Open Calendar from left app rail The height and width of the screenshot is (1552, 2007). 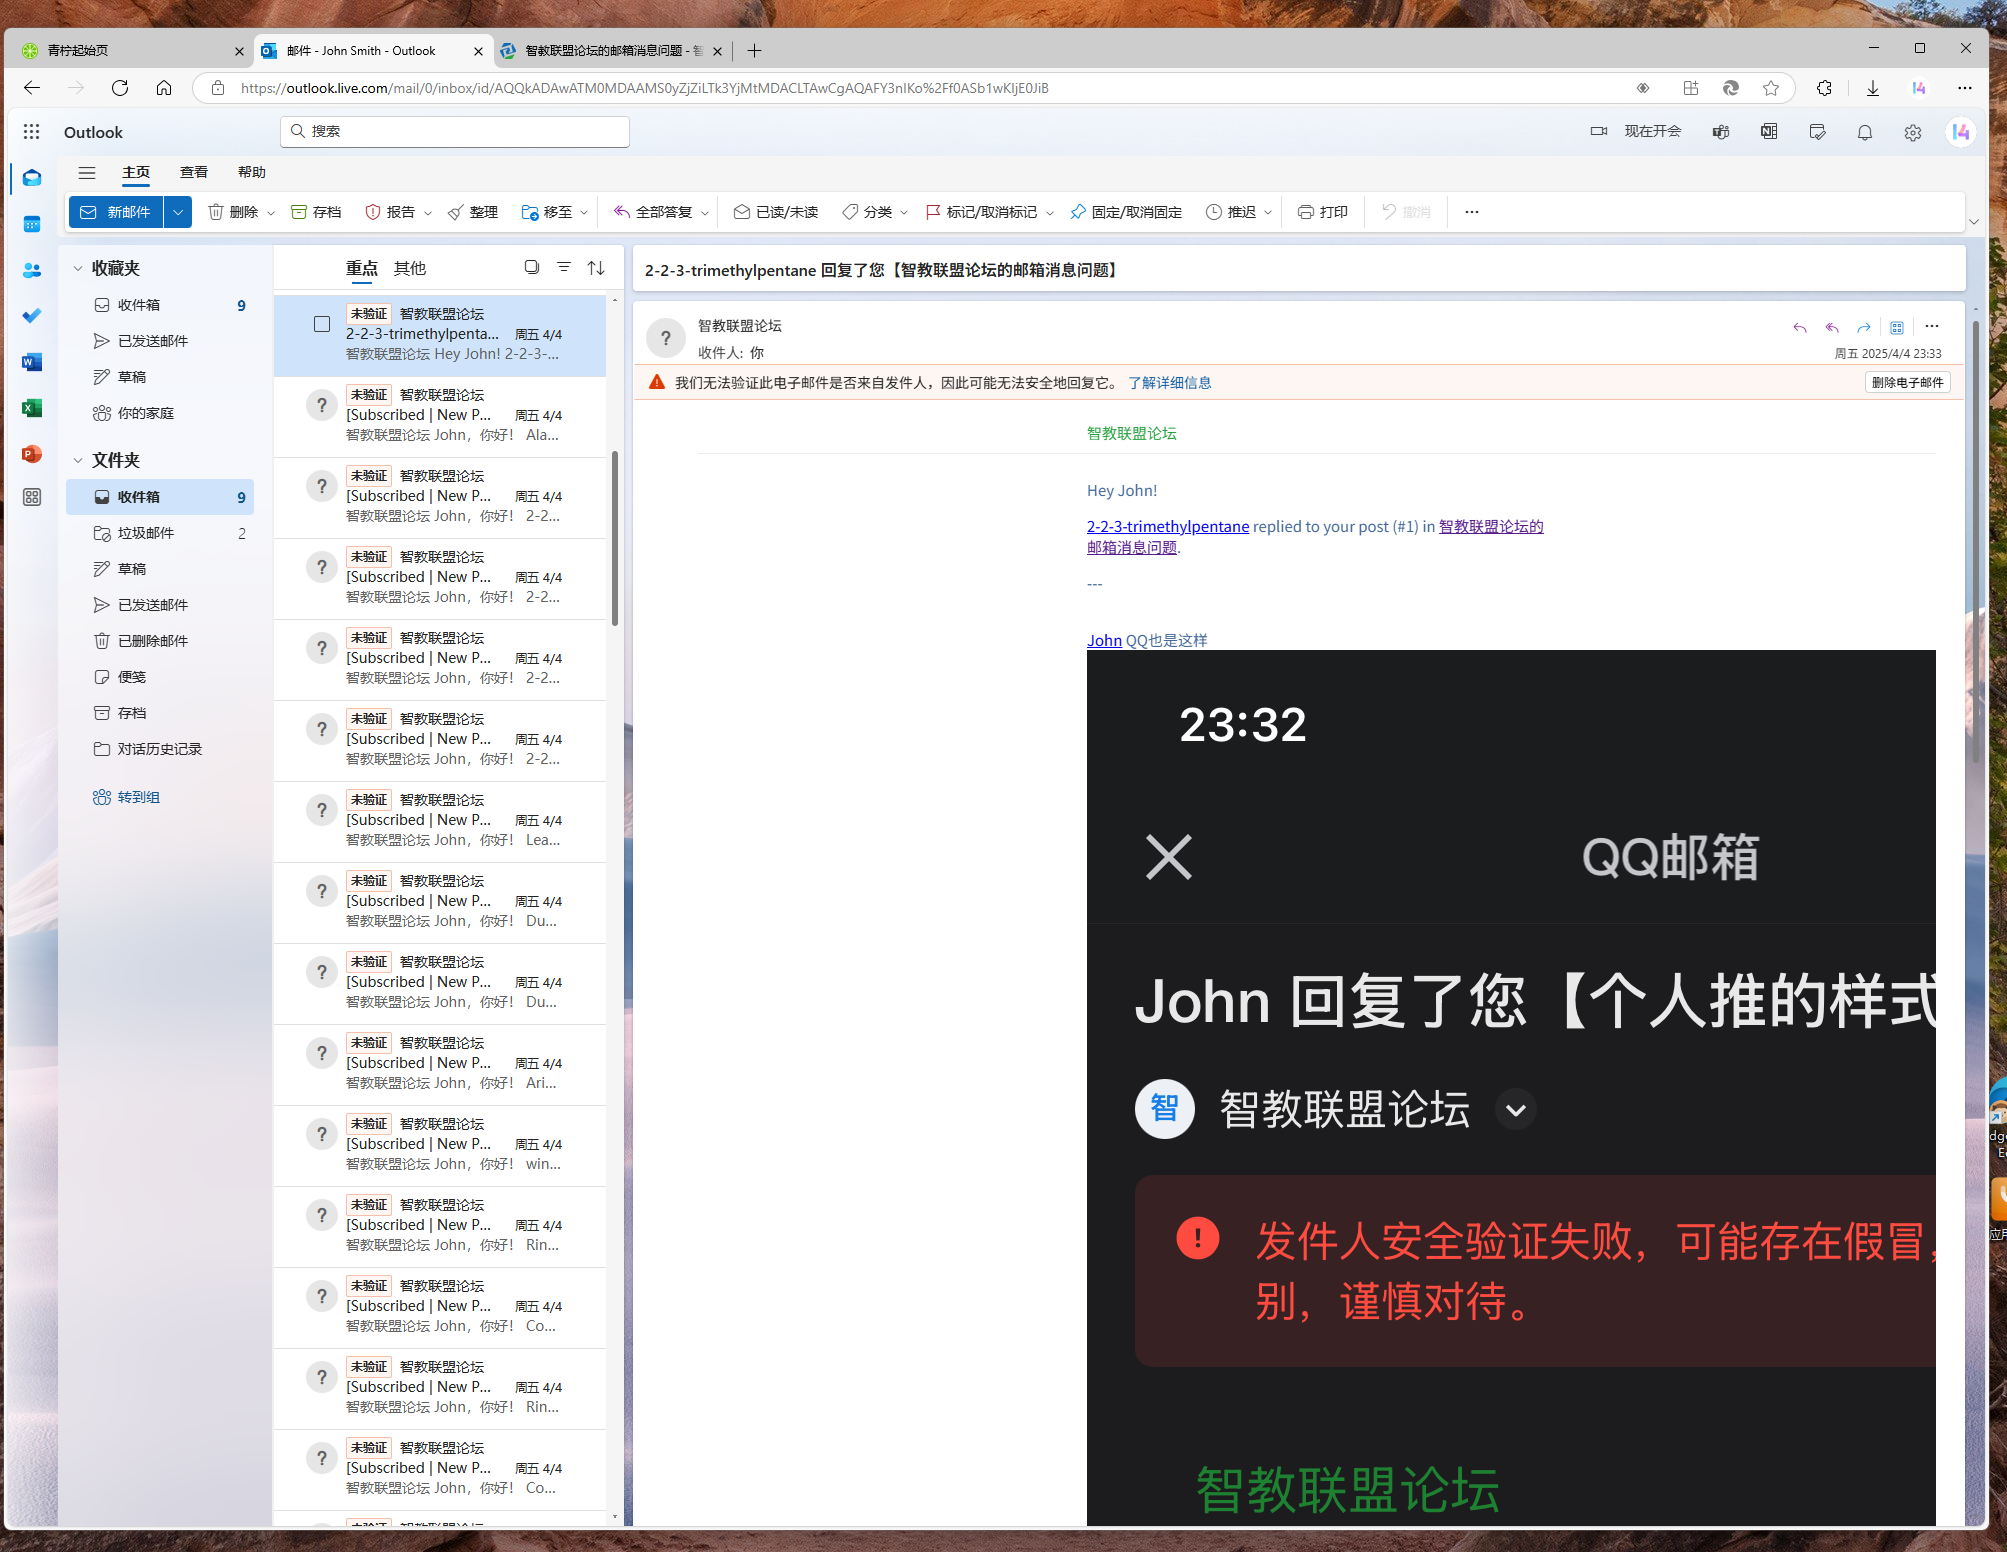point(32,224)
